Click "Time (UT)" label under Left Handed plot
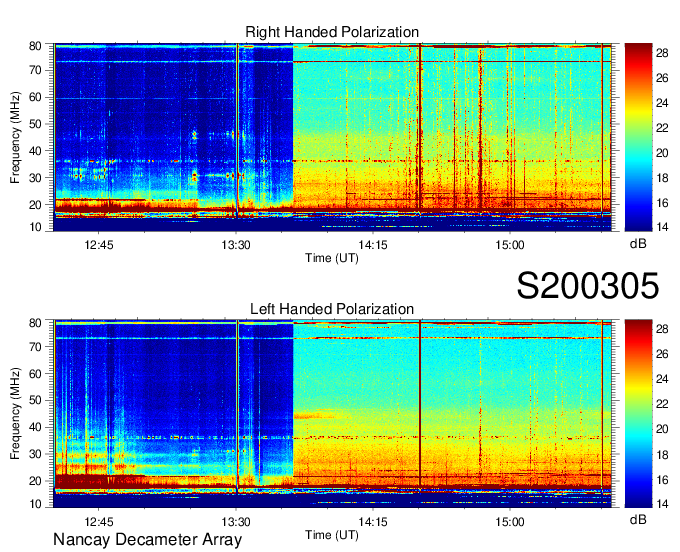This screenshot has height=552, width=680. (332, 535)
